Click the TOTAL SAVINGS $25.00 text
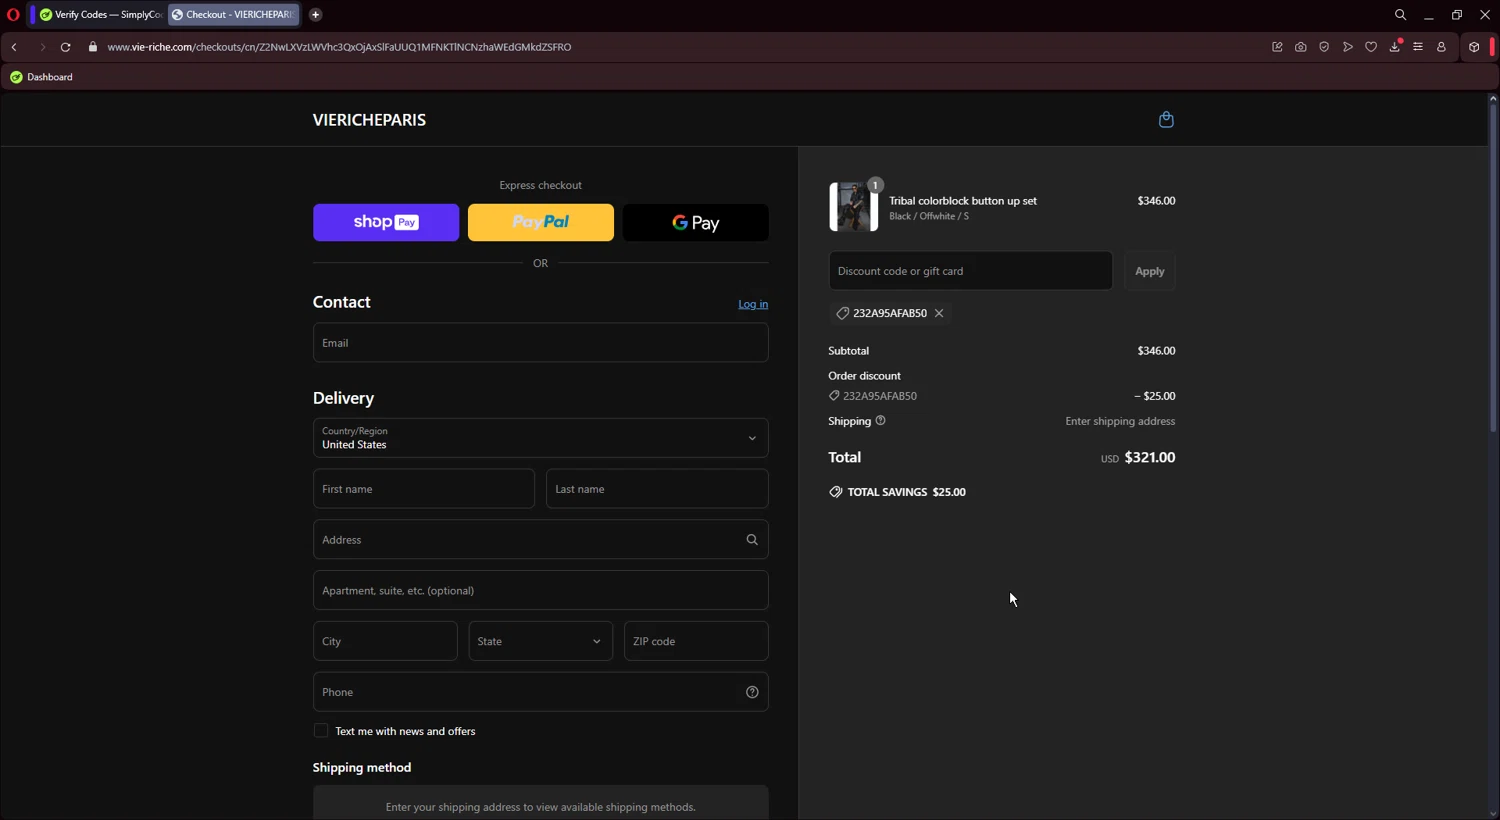The image size is (1500, 820). [x=906, y=492]
